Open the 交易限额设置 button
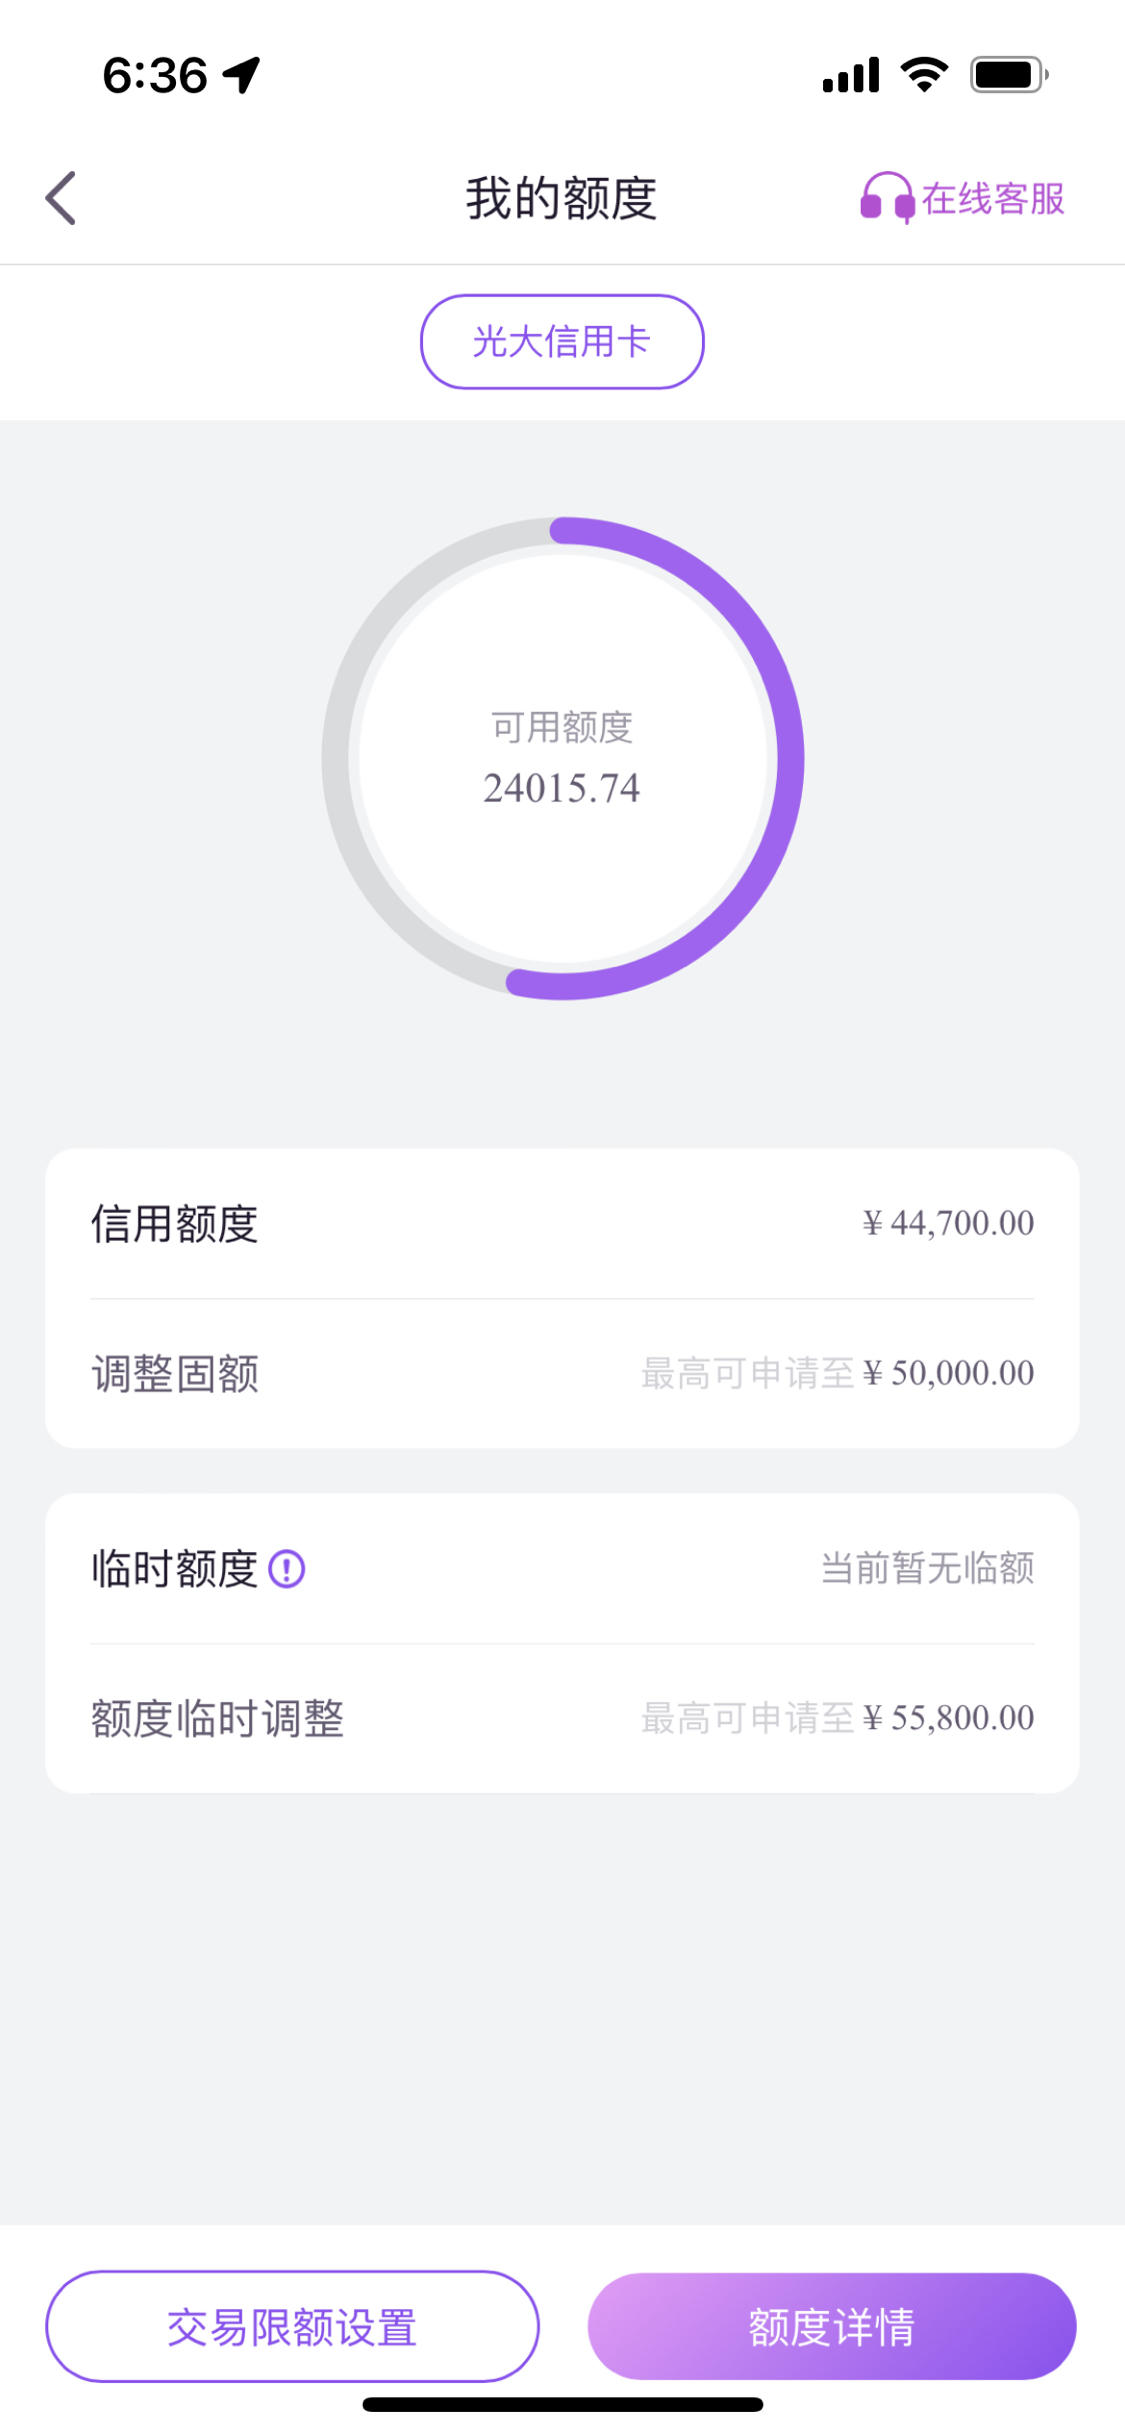 [x=292, y=2326]
